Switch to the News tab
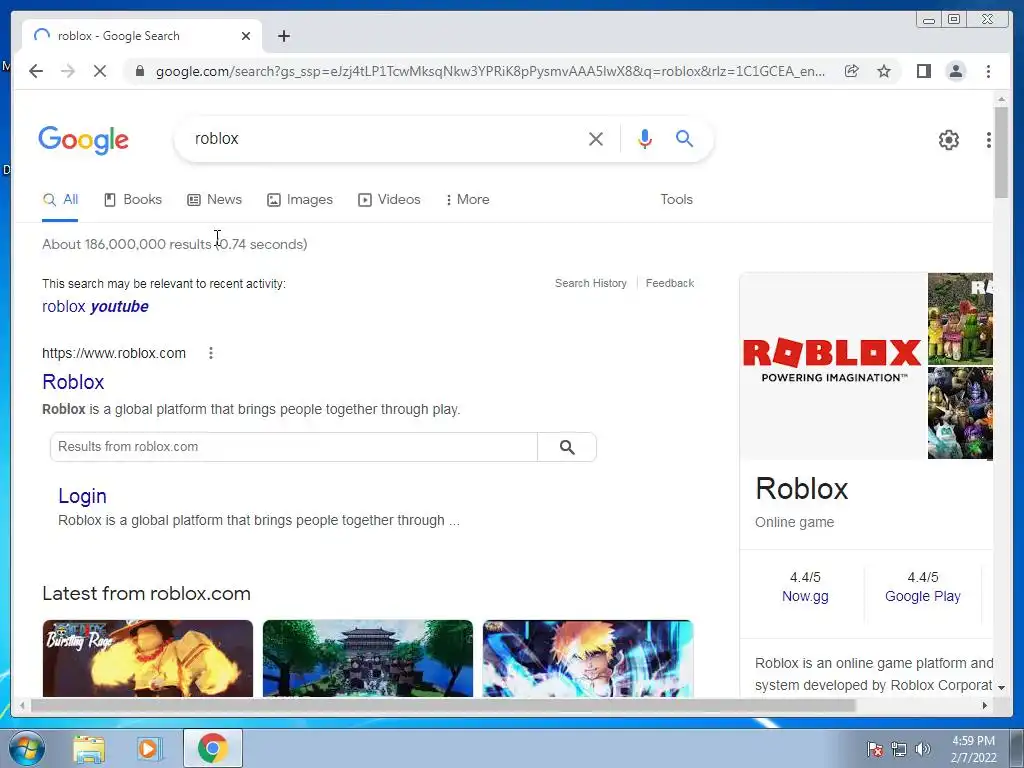The width and height of the screenshot is (1024, 768). [x=214, y=200]
